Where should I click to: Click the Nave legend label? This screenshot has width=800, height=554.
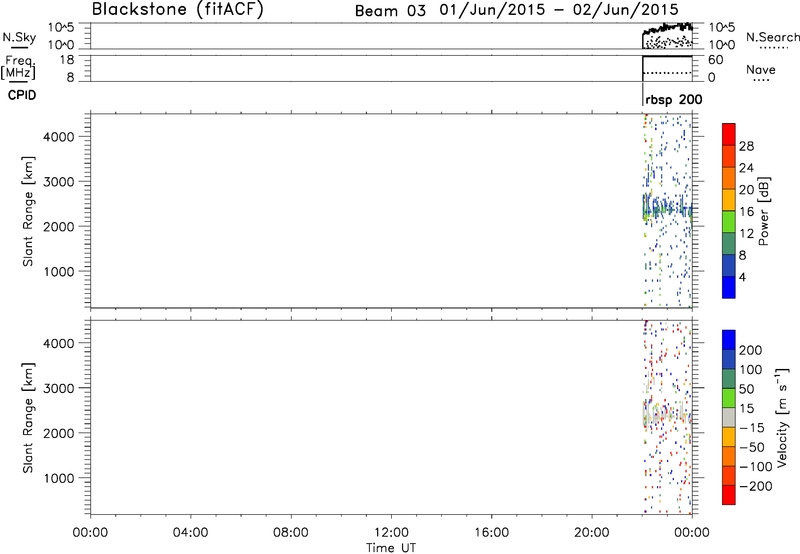click(761, 69)
